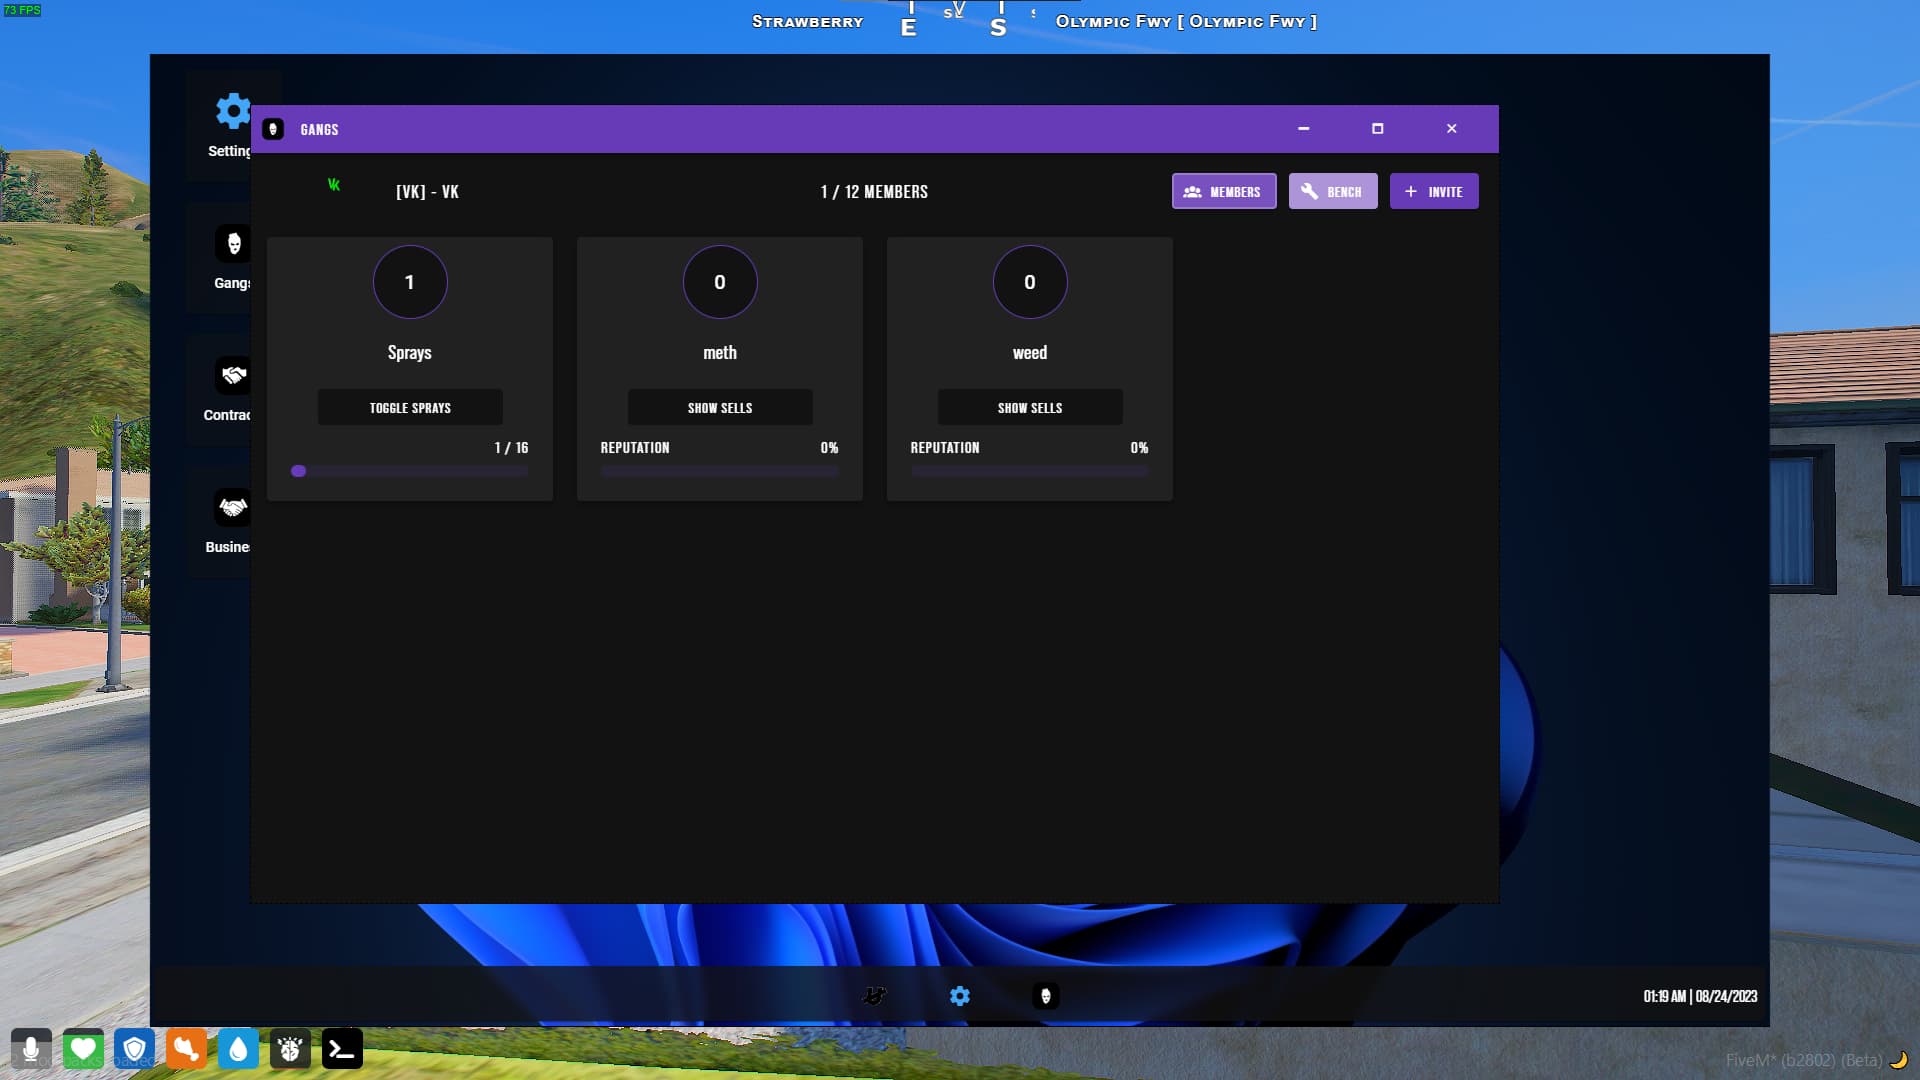This screenshot has height=1080, width=1920.
Task: Toggle sprays visibility with Toggle Sprays
Action: click(x=410, y=408)
